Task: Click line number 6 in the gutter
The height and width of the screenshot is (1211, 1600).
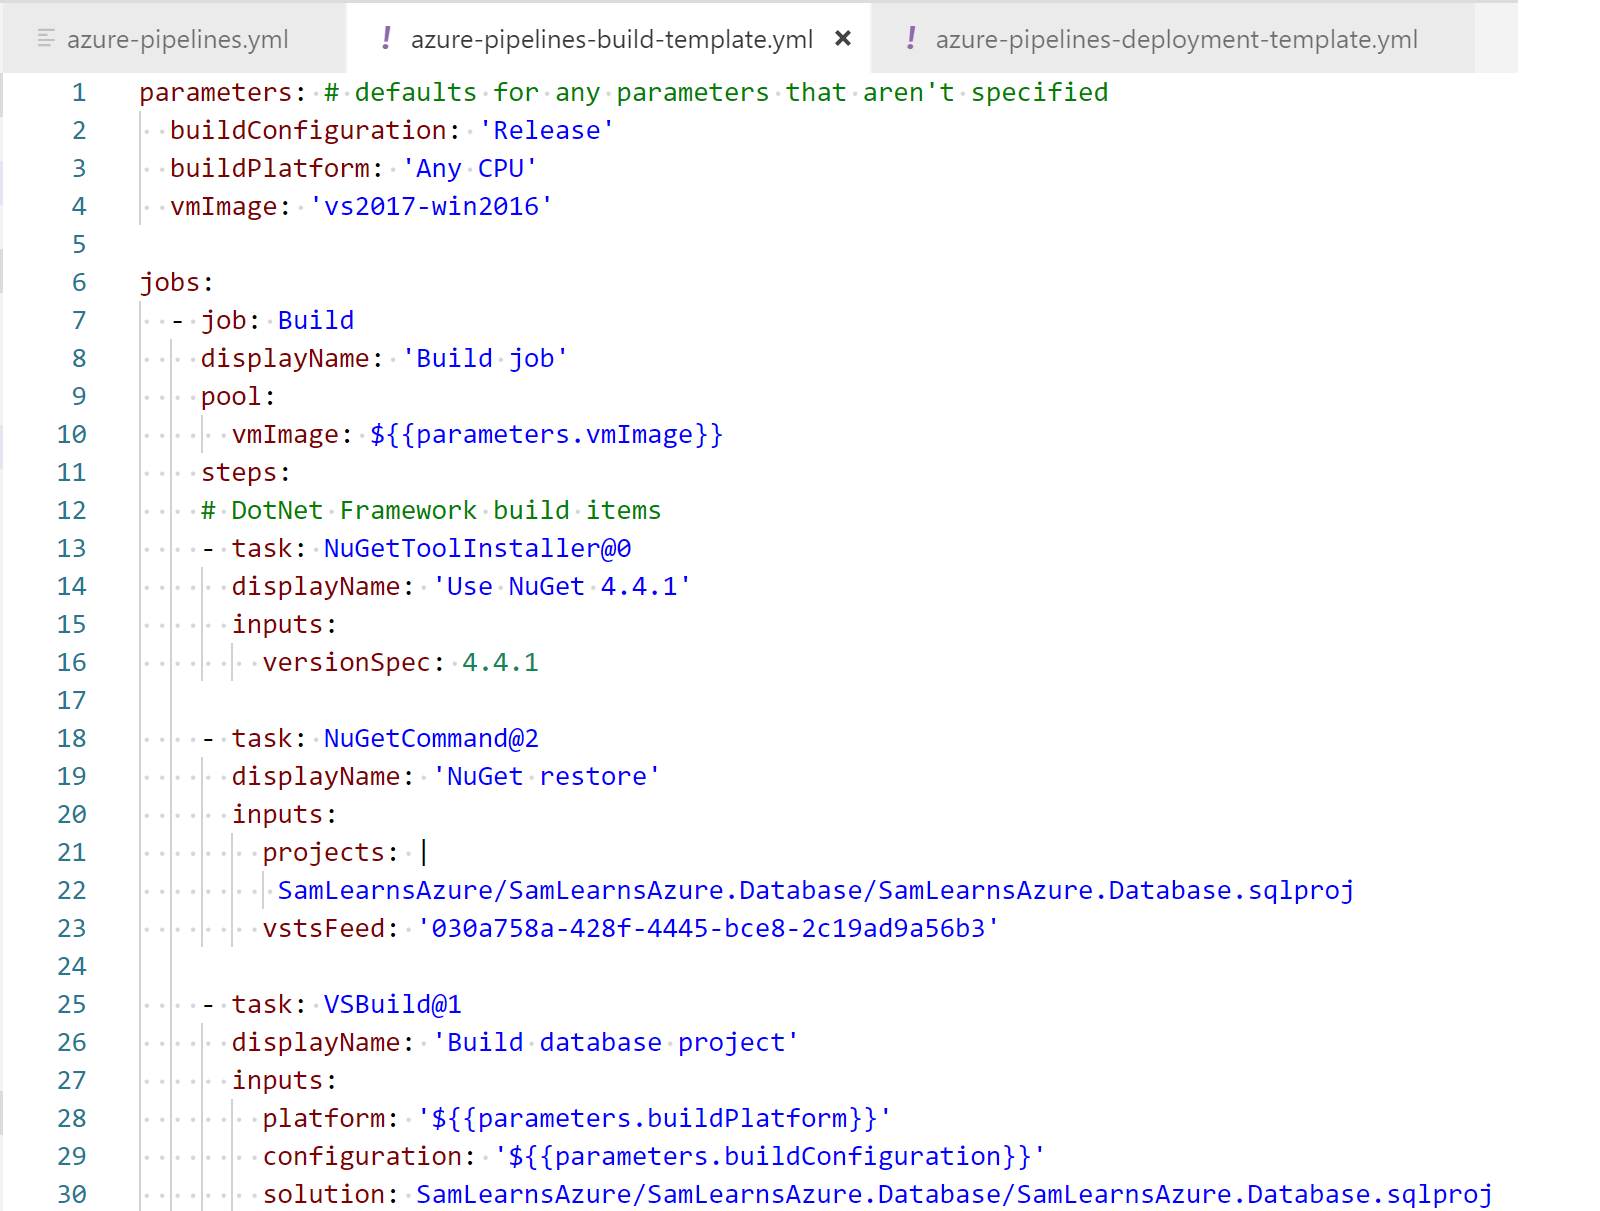Action: (x=79, y=283)
